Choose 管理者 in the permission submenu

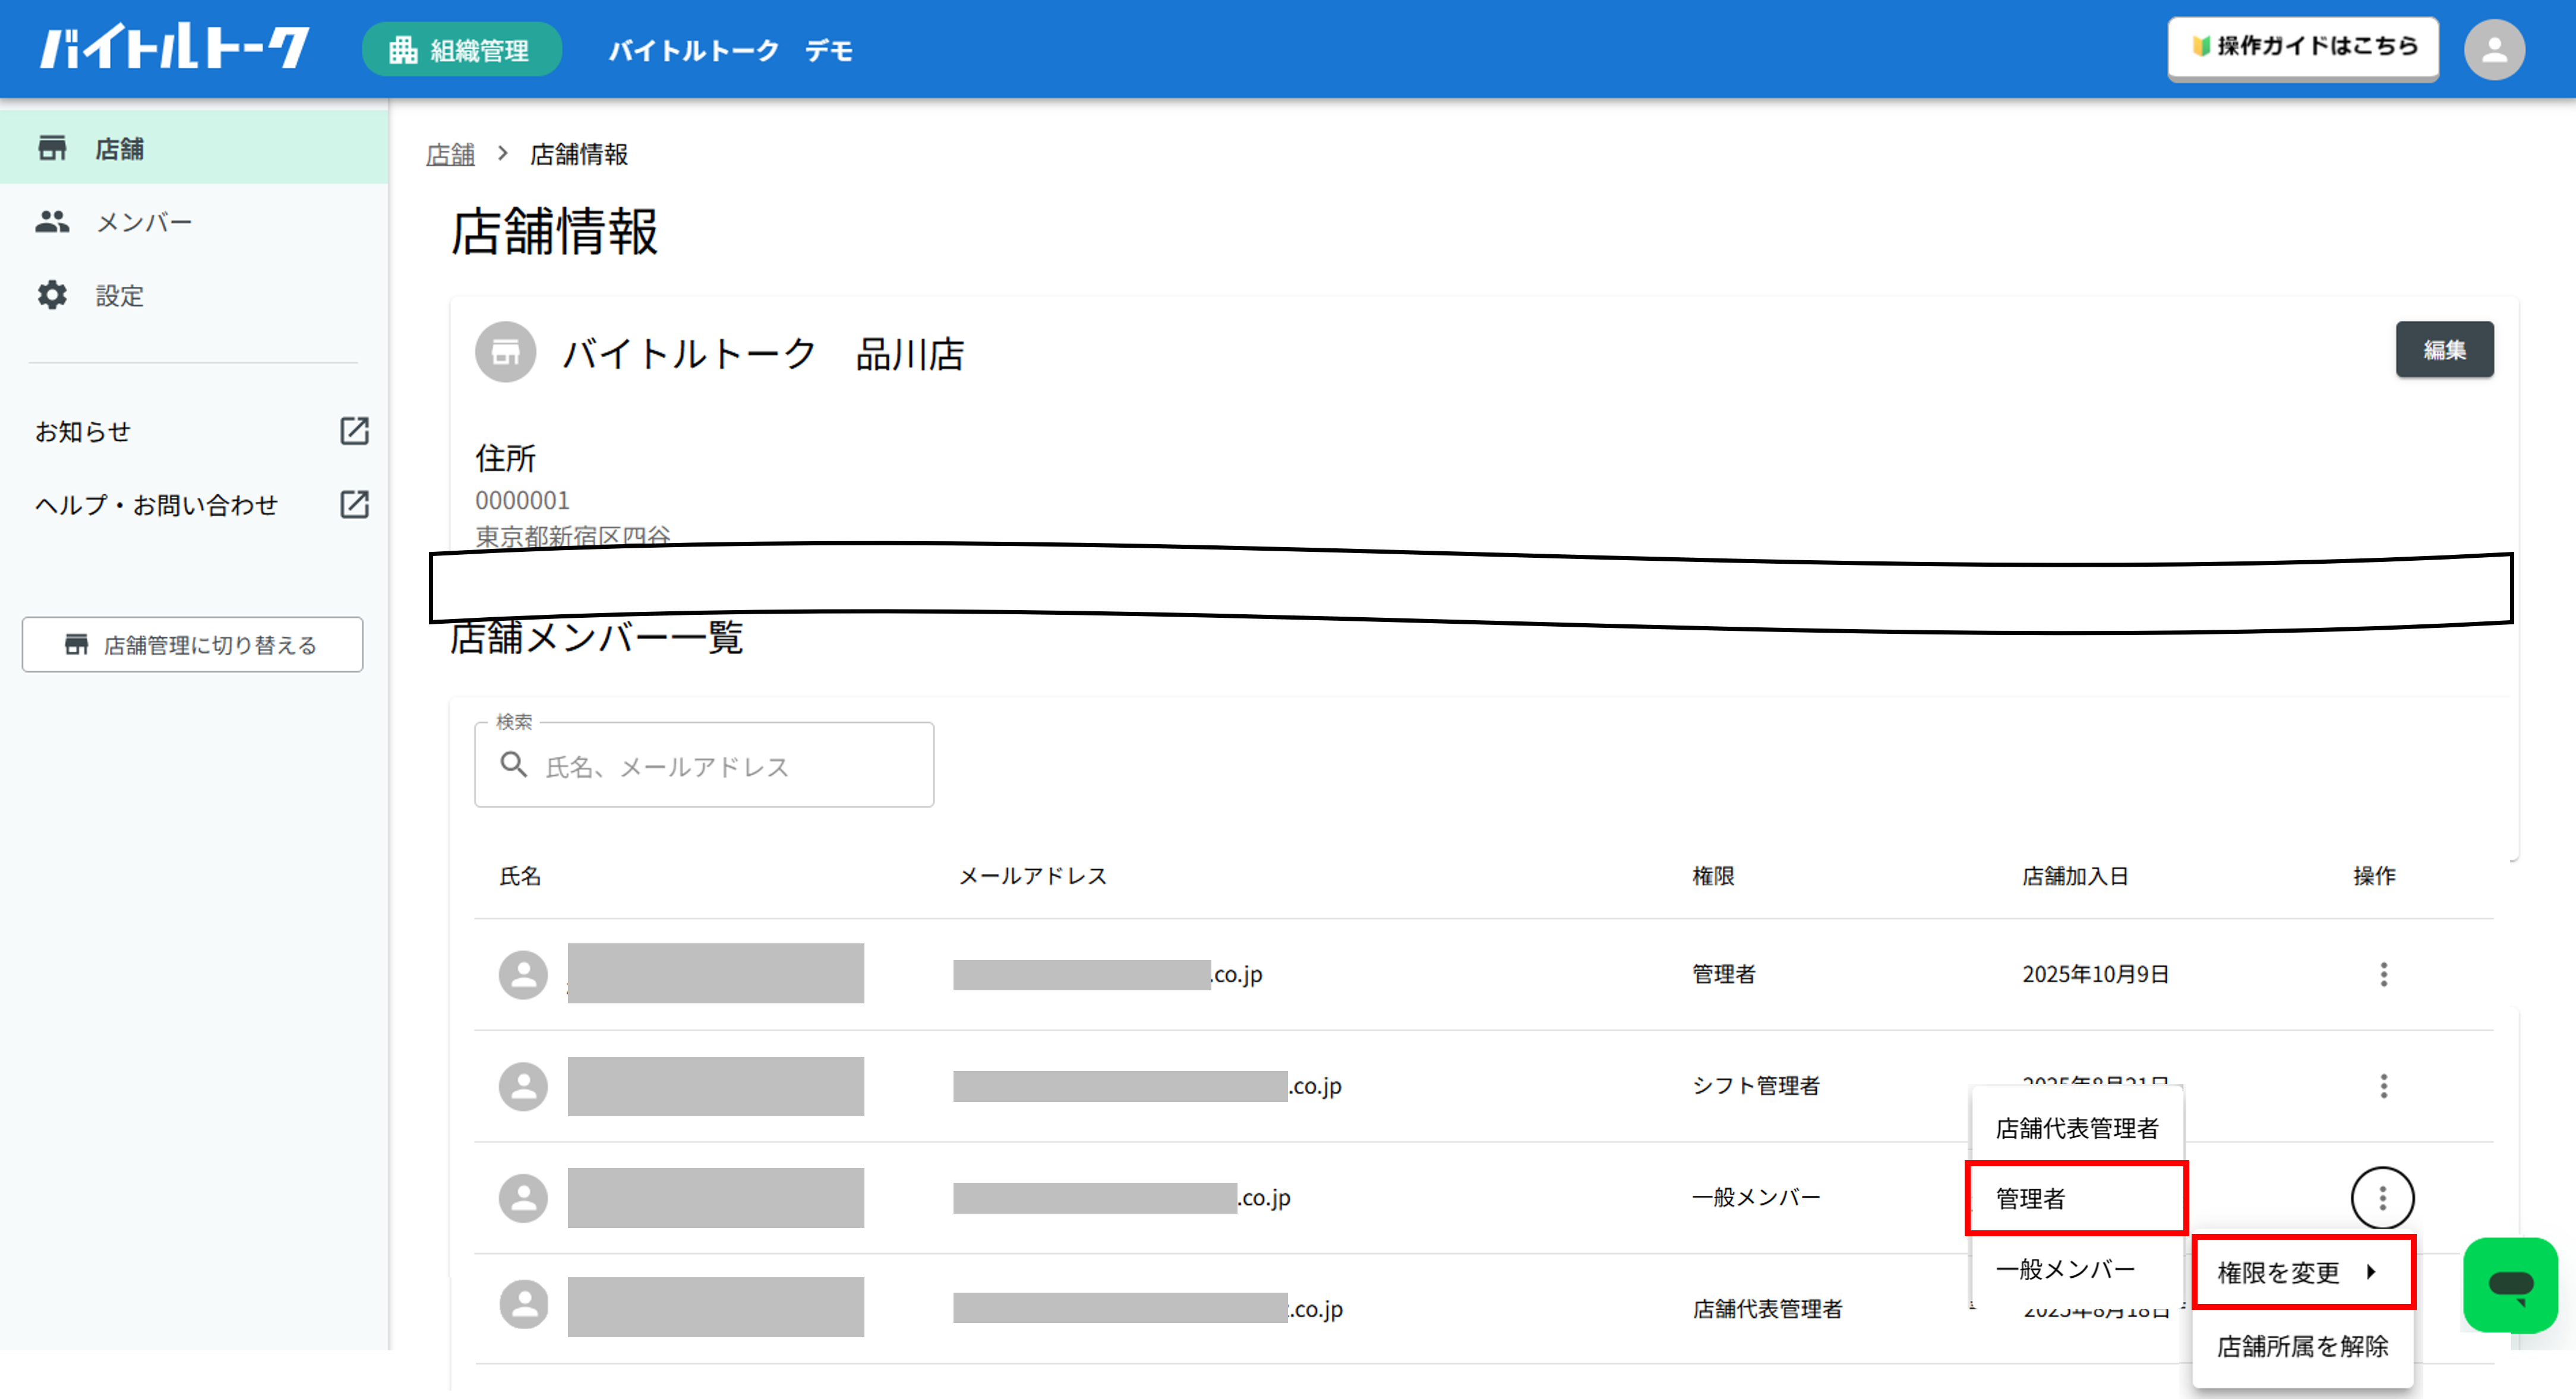(2076, 1198)
